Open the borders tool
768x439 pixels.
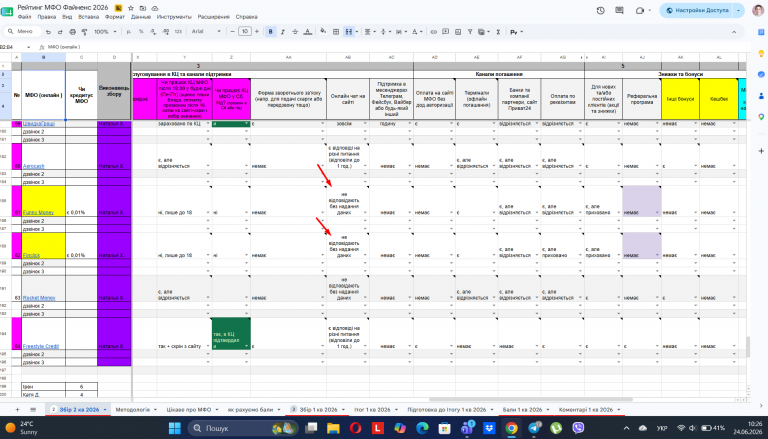pyautogui.click(x=336, y=32)
